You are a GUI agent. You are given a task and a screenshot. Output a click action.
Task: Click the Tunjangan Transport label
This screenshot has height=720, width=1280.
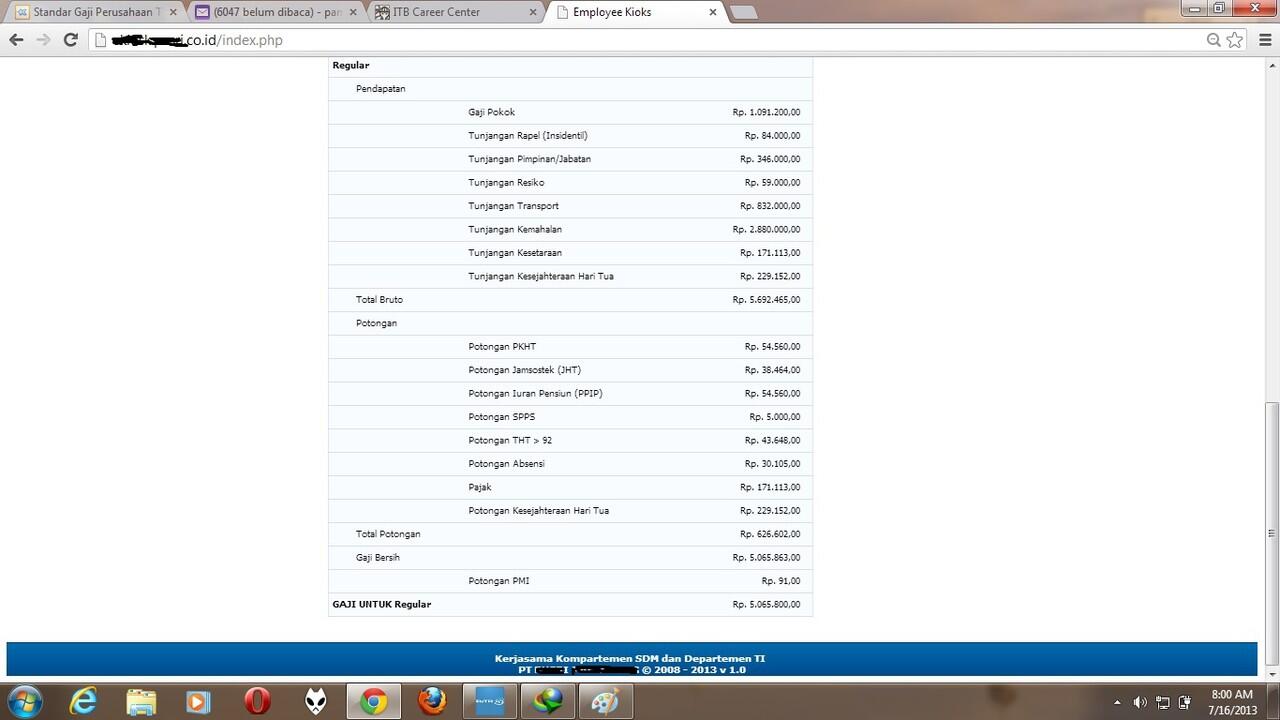(x=513, y=206)
